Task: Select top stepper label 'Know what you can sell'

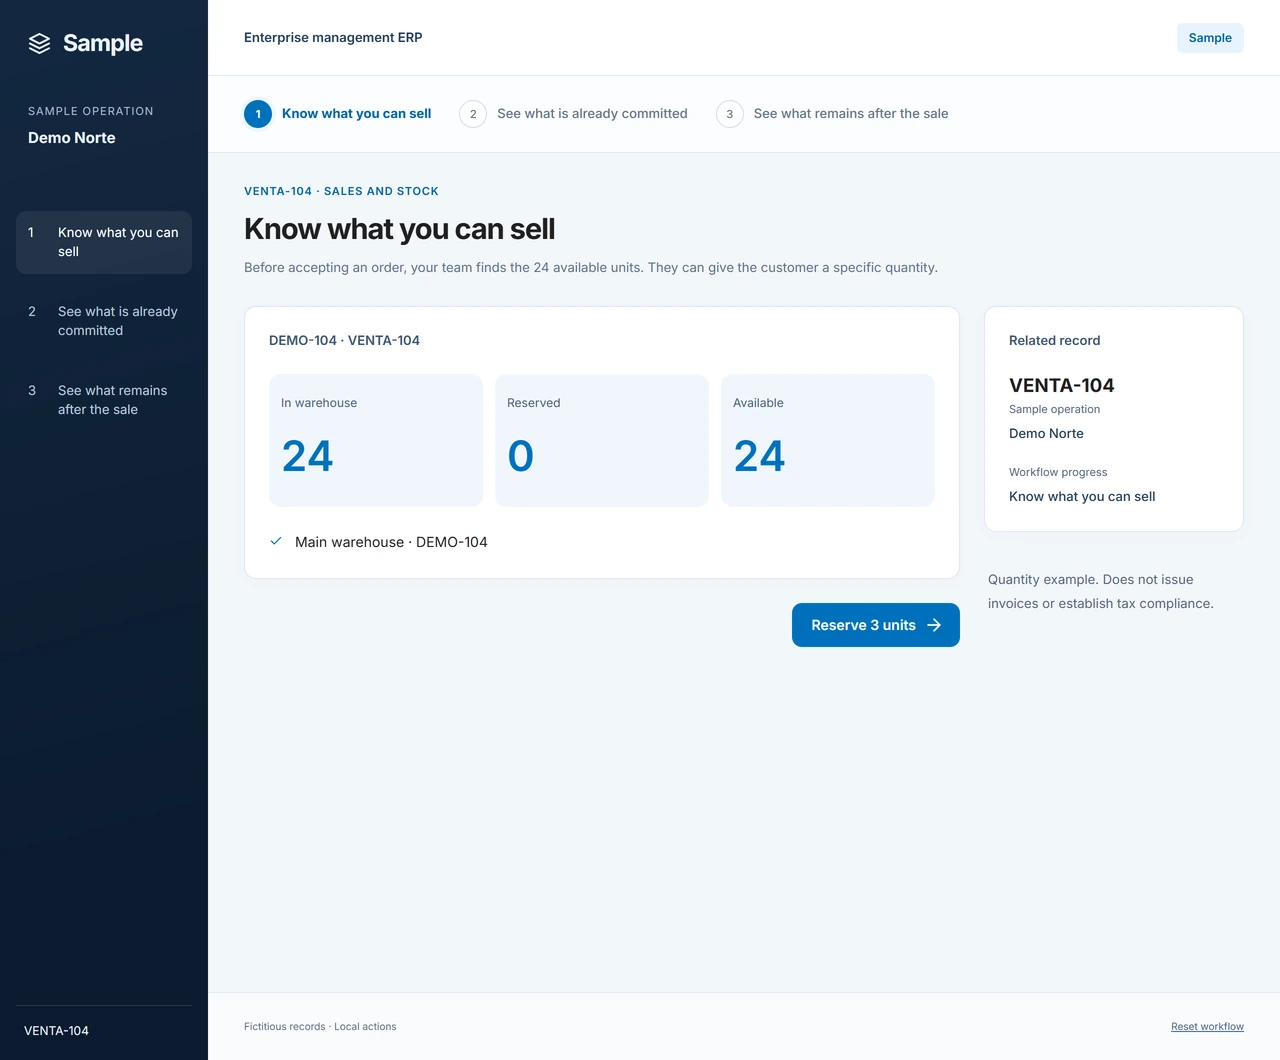Action: coord(357,114)
